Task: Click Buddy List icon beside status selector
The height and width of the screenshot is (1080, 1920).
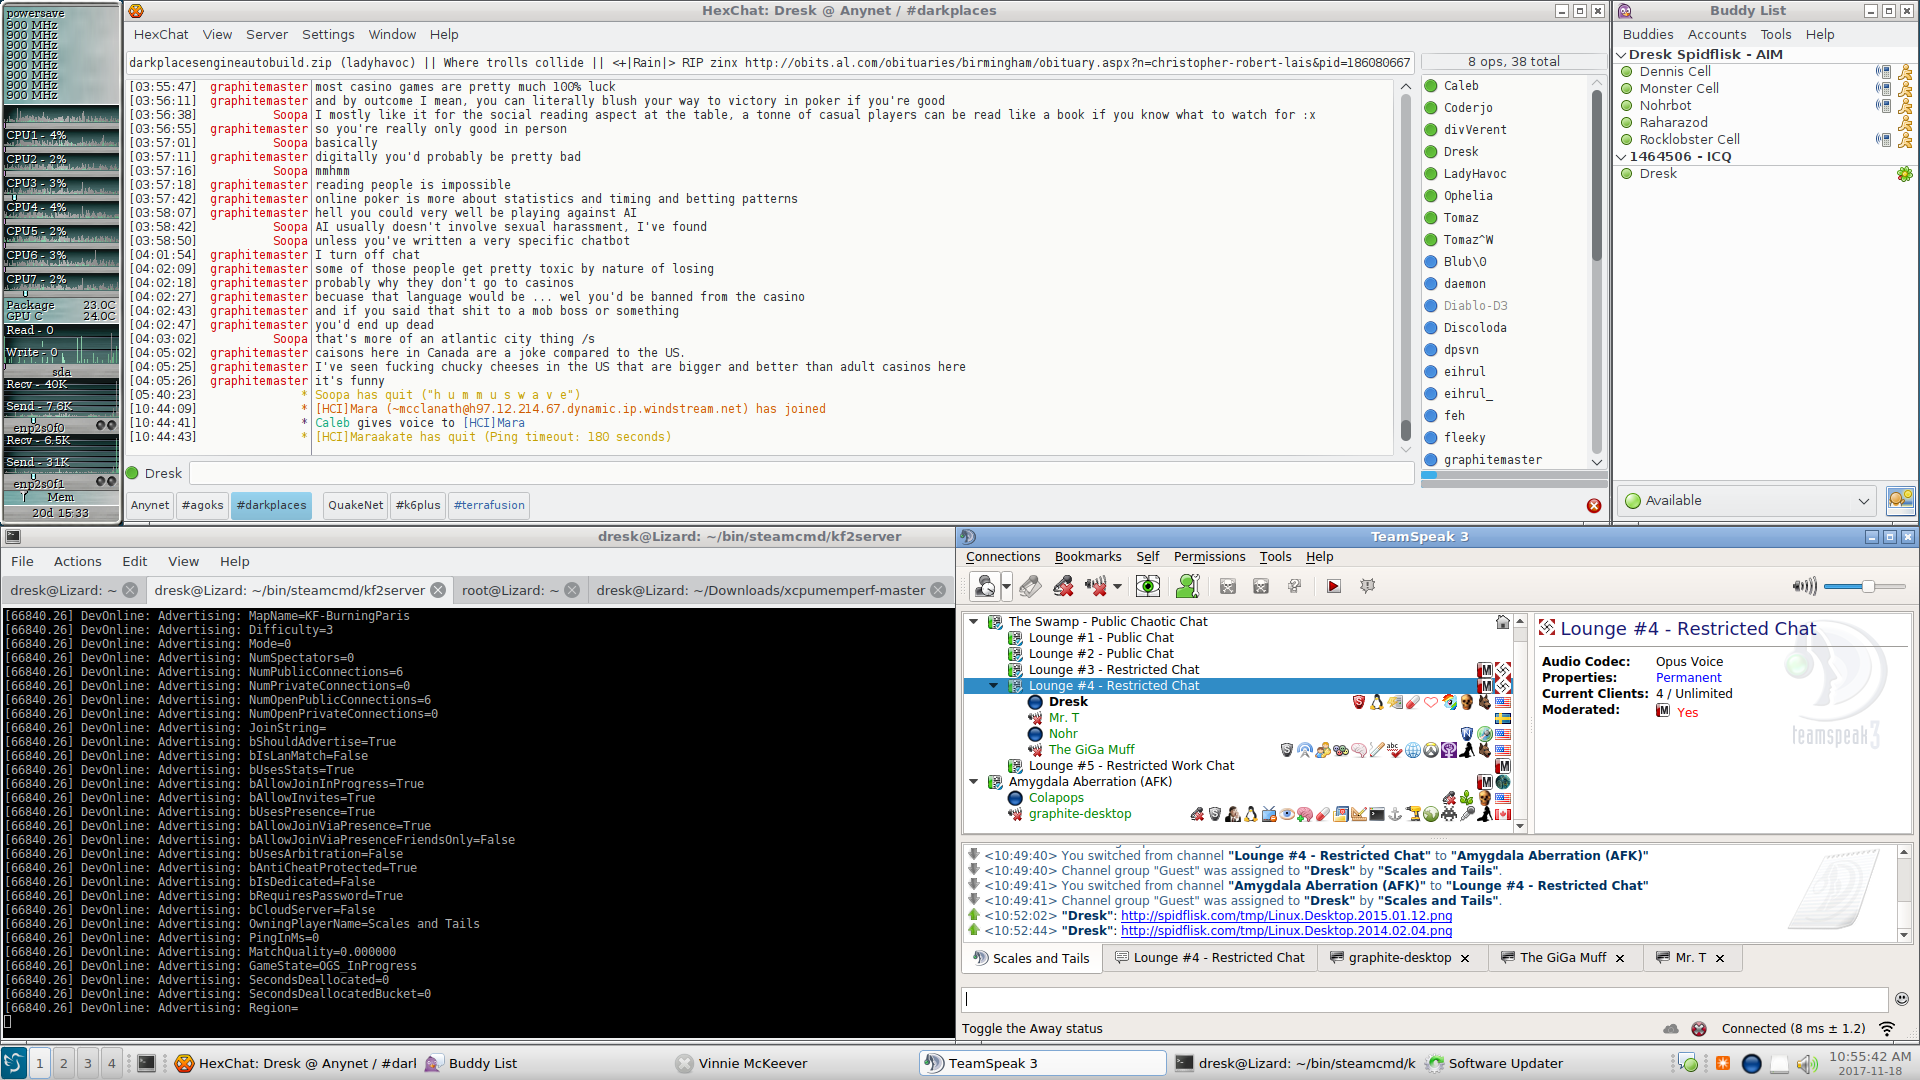Action: (1900, 499)
